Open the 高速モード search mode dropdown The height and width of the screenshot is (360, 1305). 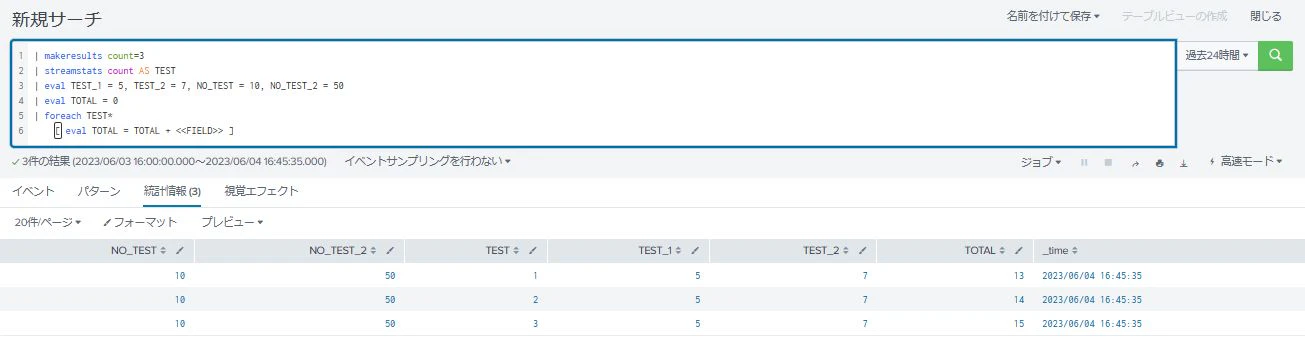point(1245,161)
